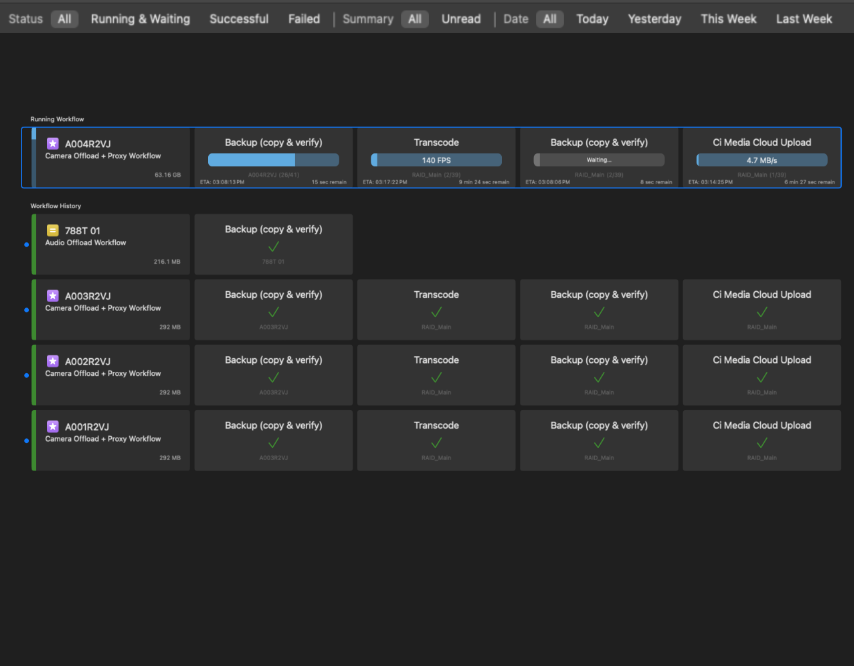Click the A003R2VJ Transcode green checkmark
The image size is (854, 666).
(x=436, y=312)
